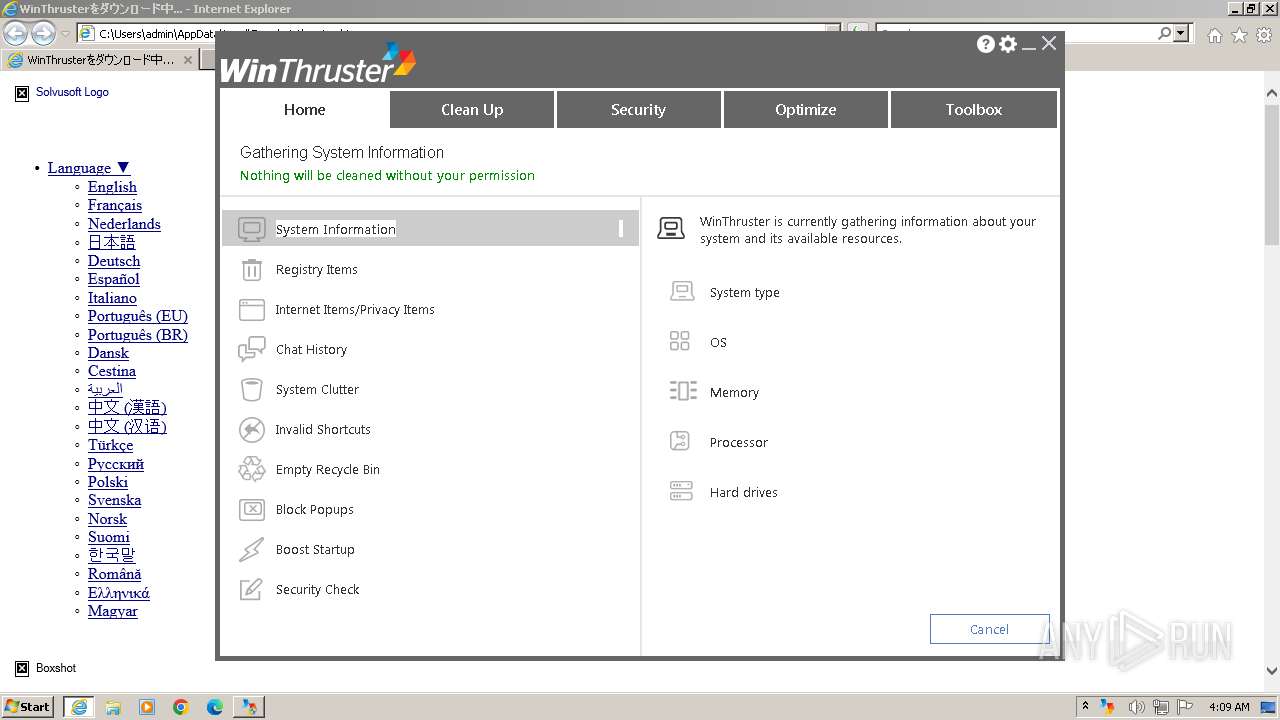Expand the Language dropdown link

[x=89, y=168]
